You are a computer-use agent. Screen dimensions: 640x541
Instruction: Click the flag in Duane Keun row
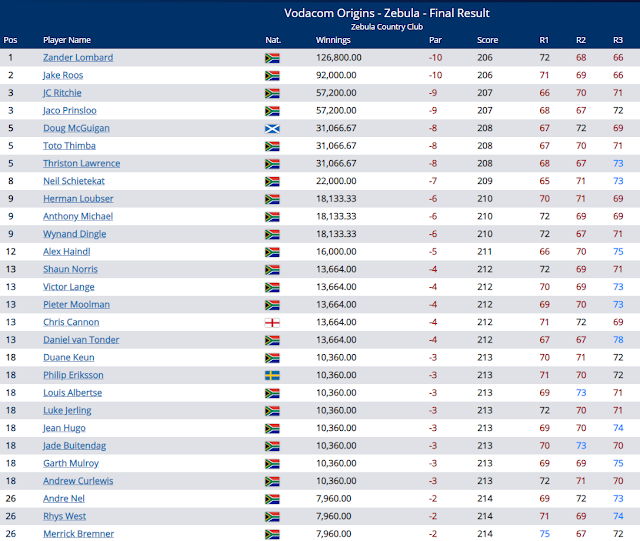click(x=272, y=358)
